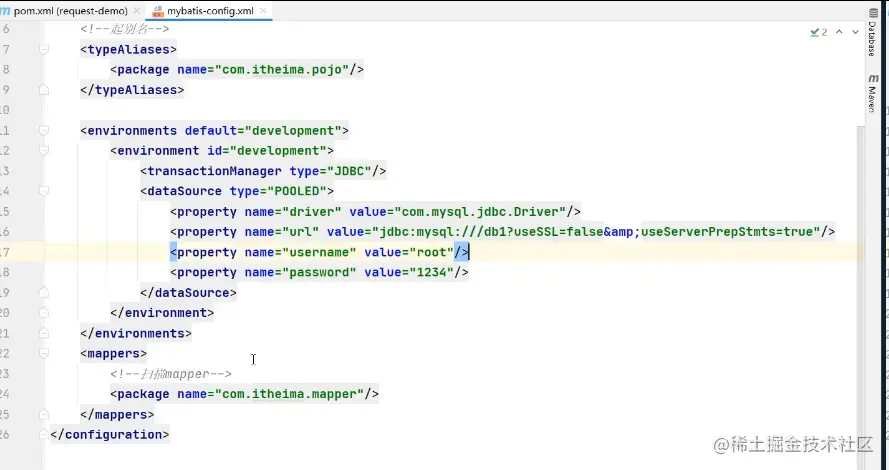Image resolution: width=889 pixels, height=470 pixels.
Task: Collapse fold marker at closing dataSource tag
Action: tap(44, 293)
